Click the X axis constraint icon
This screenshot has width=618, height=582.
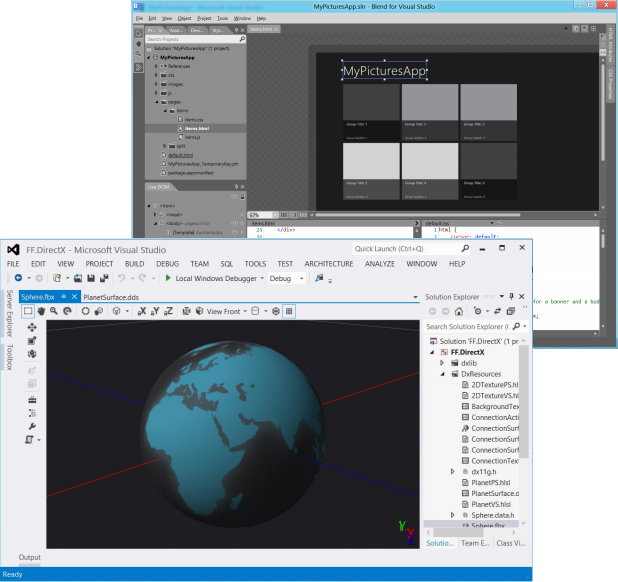142,311
